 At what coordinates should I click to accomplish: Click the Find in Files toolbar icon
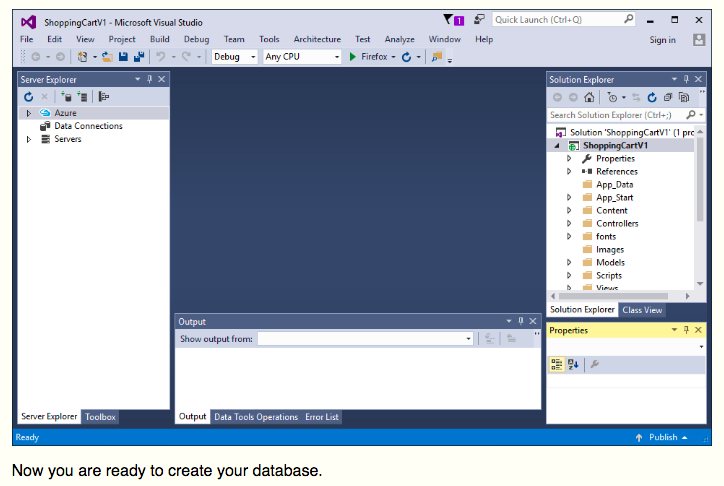pos(437,57)
